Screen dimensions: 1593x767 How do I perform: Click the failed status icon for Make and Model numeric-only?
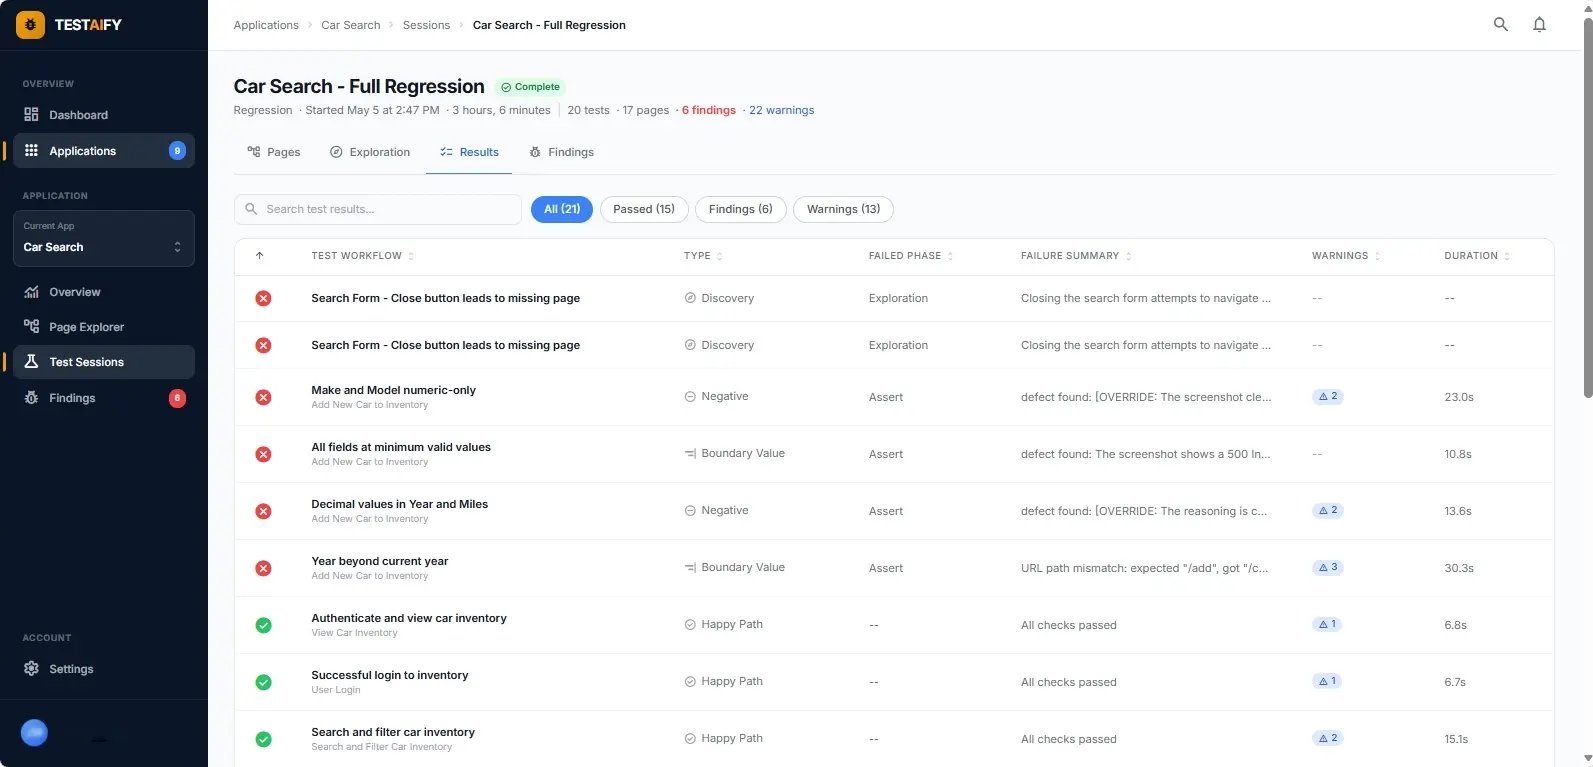[263, 397]
